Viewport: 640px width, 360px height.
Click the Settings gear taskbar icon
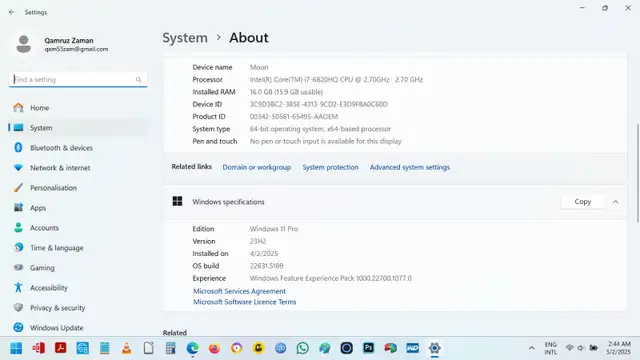coord(435,348)
